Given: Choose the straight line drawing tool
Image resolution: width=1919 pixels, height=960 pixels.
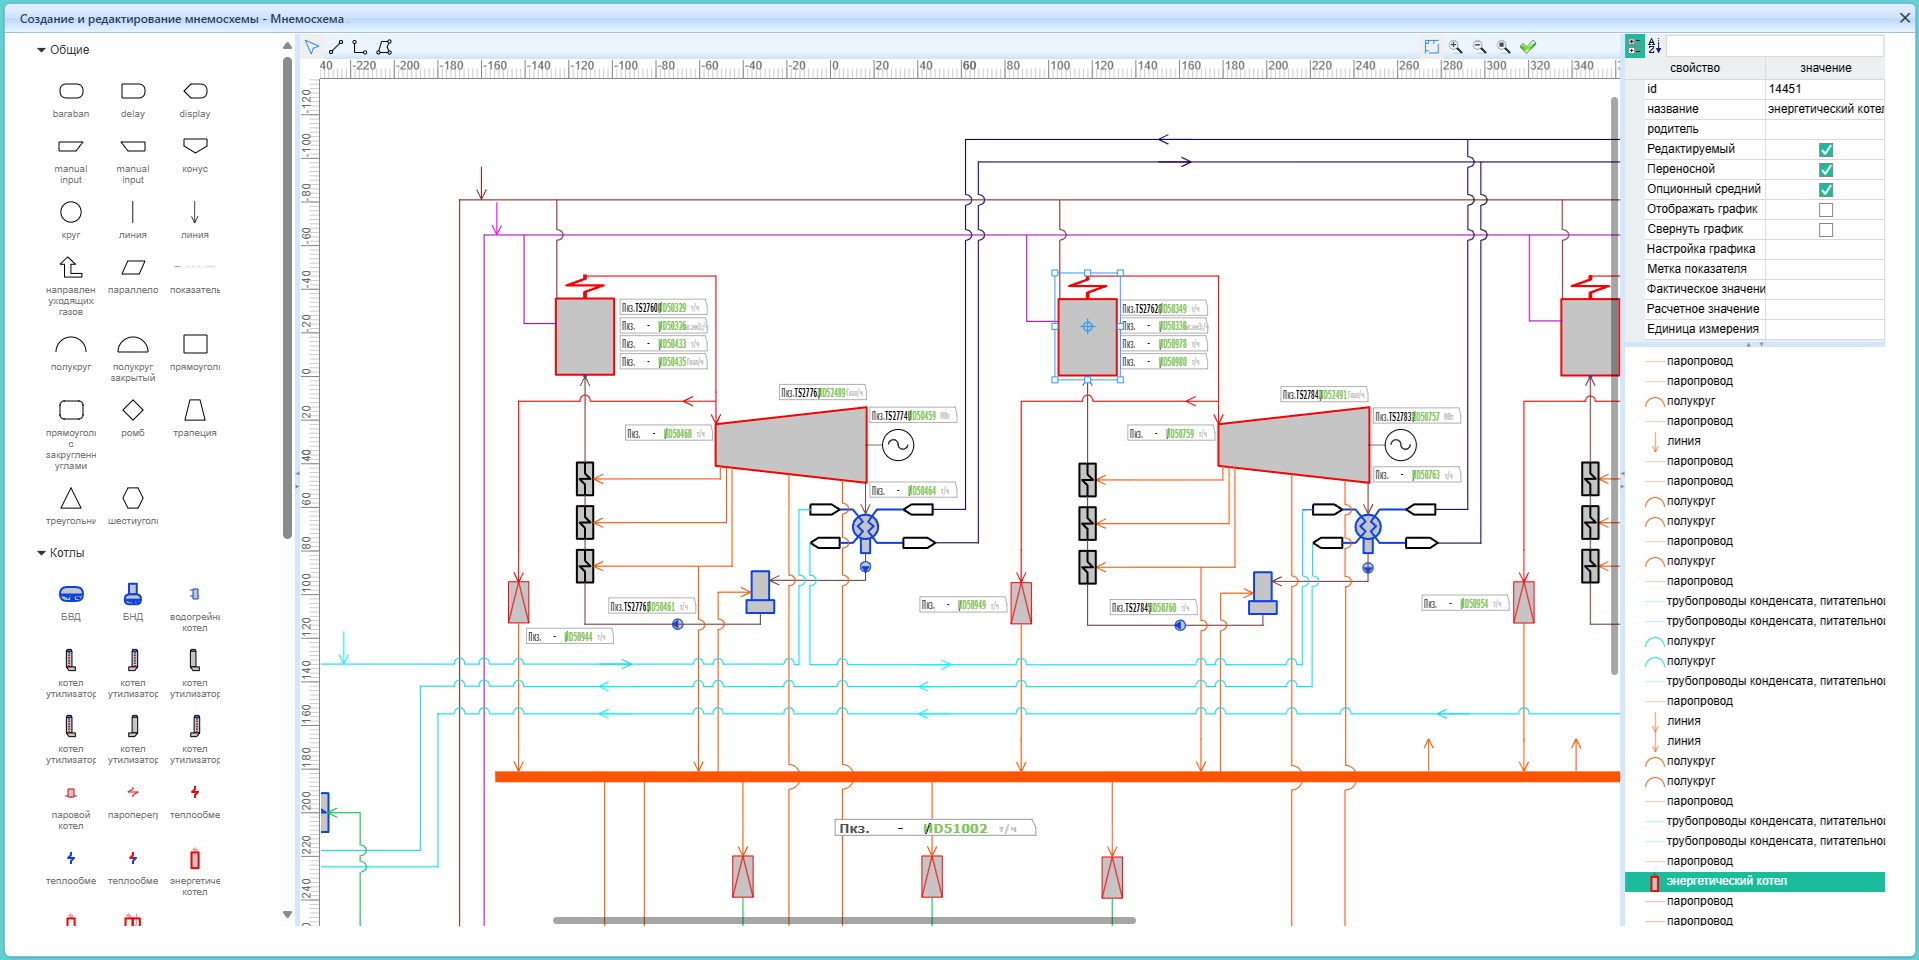Looking at the screenshot, I should [x=336, y=47].
